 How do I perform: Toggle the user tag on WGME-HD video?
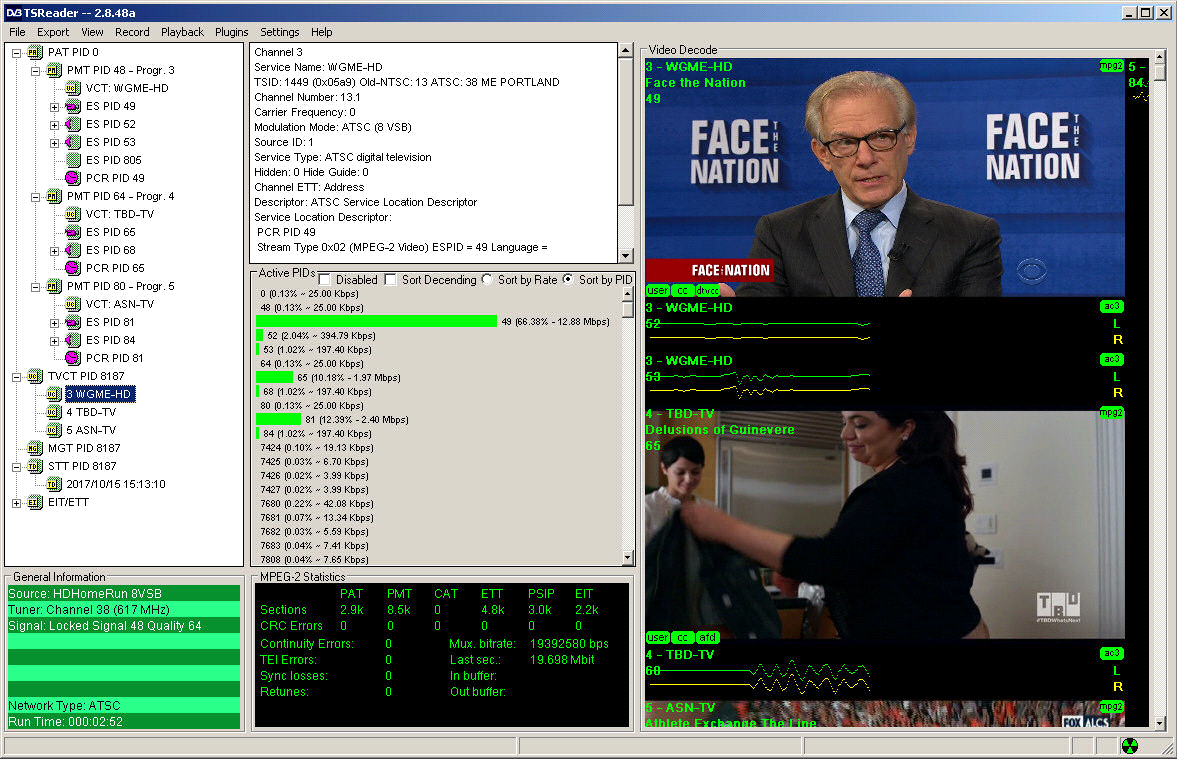pyautogui.click(x=658, y=291)
